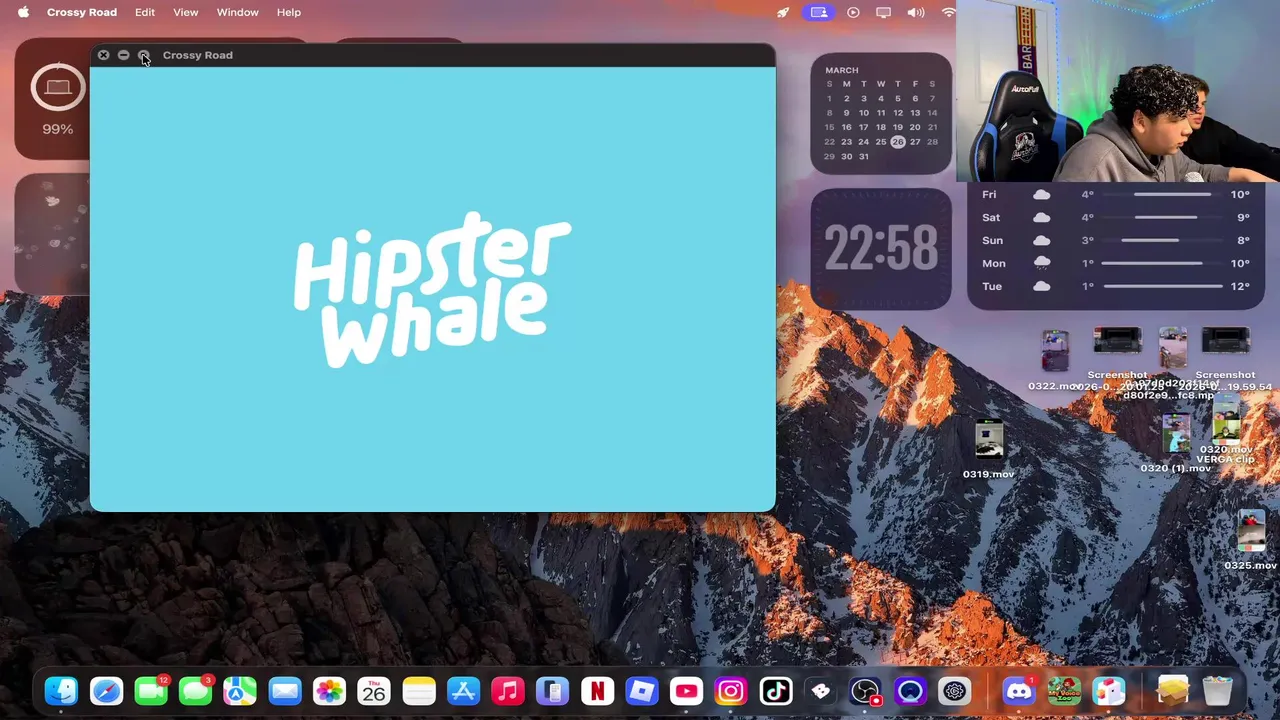Open Instagram from the dock
1280x720 pixels.
click(731, 691)
